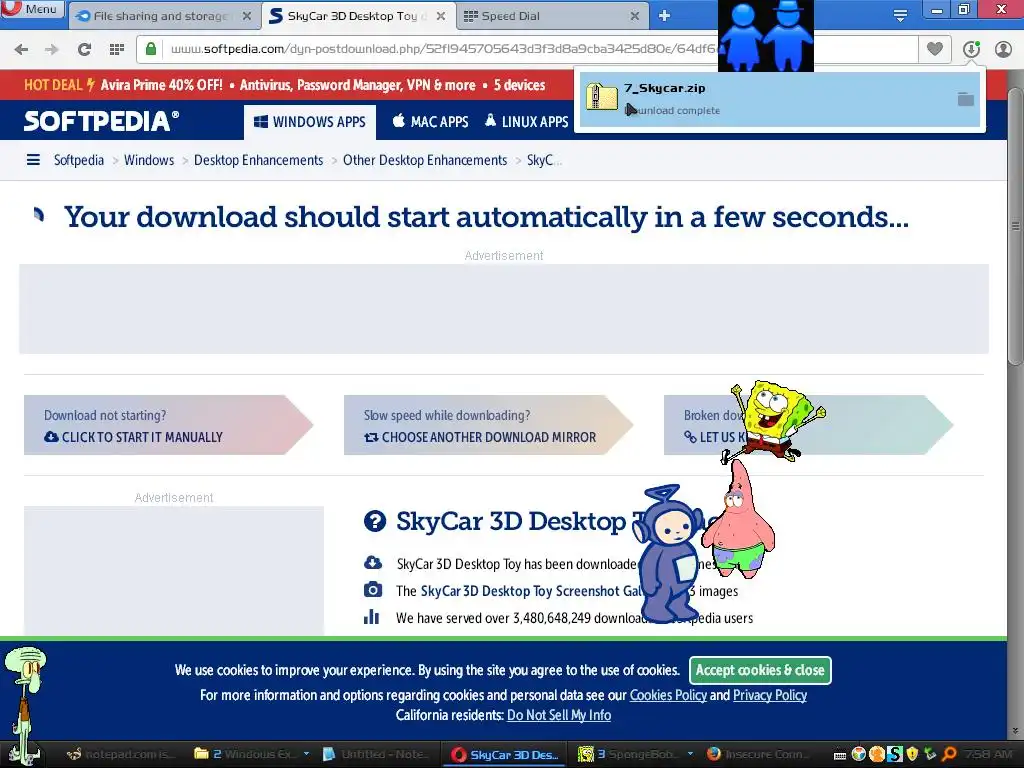
Task: Go to Desktop Enhancements breadcrumb
Action: pos(259,160)
